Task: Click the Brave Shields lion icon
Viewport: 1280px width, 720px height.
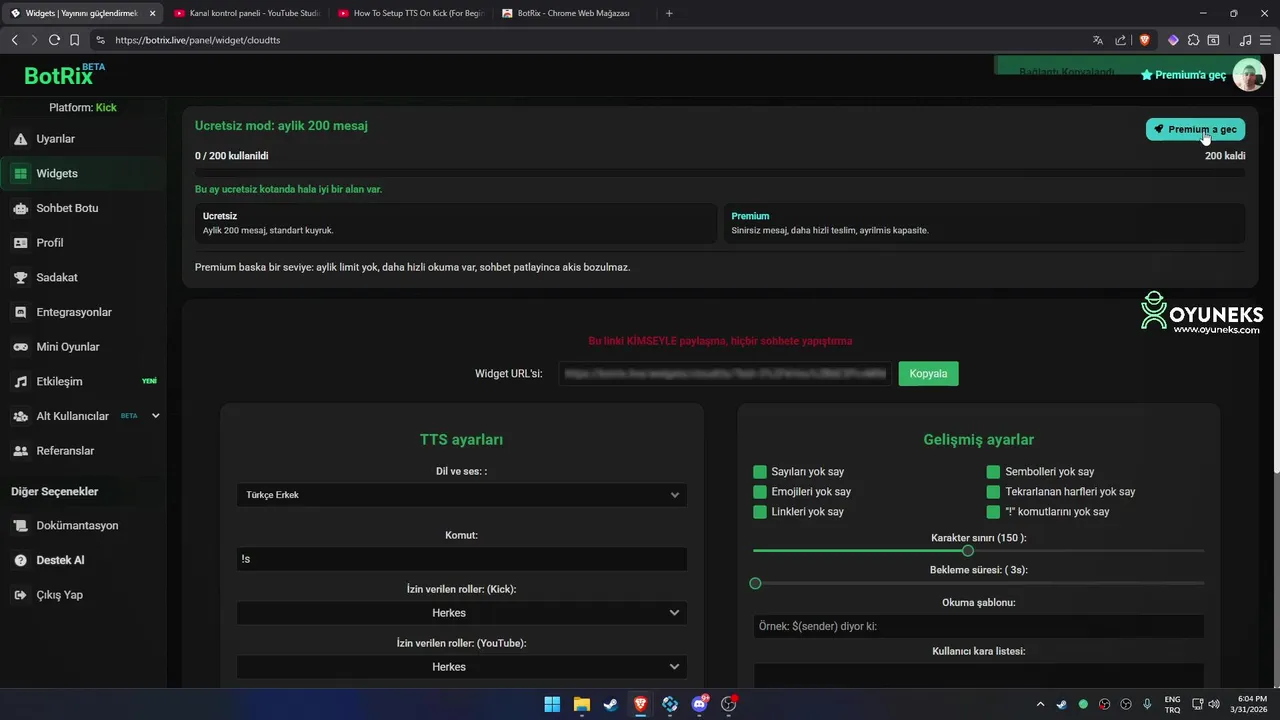Action: coord(1145,40)
